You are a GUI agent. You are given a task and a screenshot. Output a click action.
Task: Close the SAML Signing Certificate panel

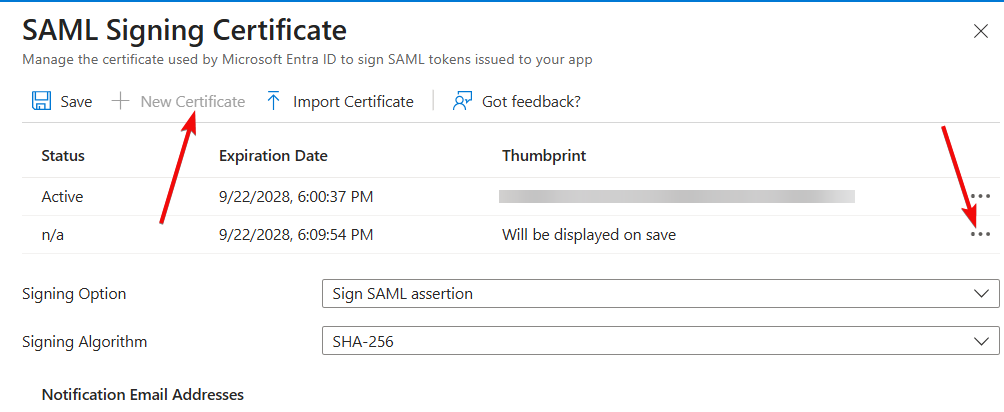pyautogui.click(x=980, y=31)
